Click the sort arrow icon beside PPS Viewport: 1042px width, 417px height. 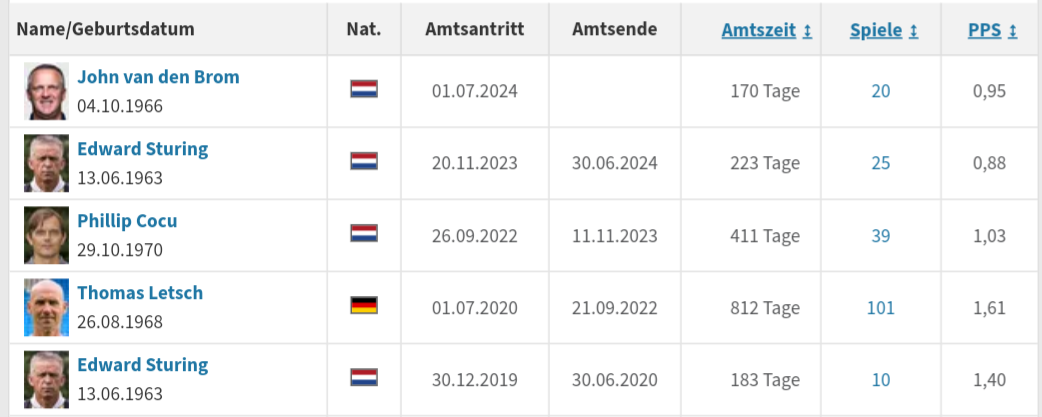pyautogui.click(x=1012, y=31)
